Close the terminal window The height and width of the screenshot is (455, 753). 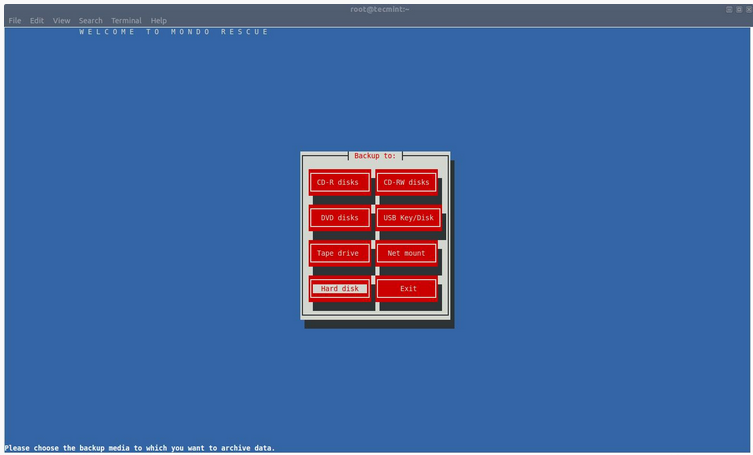tap(749, 10)
